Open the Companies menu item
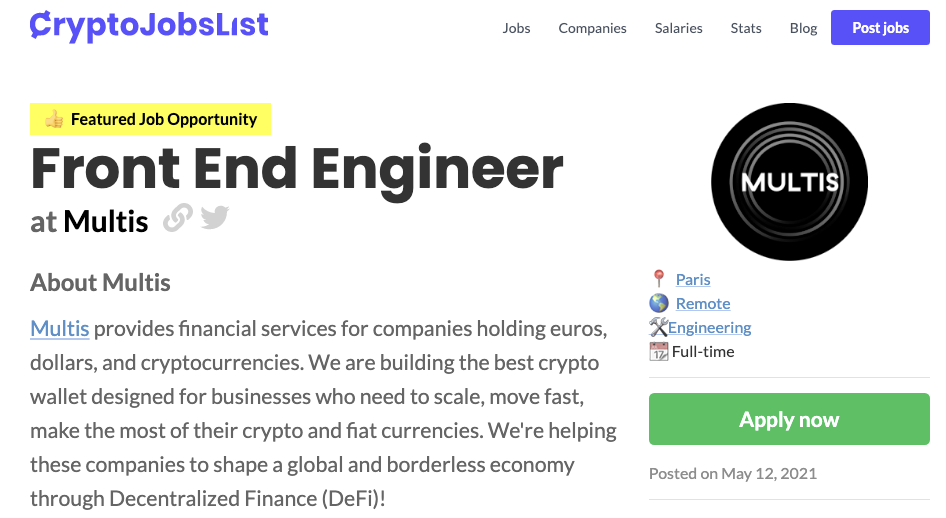The height and width of the screenshot is (518, 946). pos(592,28)
